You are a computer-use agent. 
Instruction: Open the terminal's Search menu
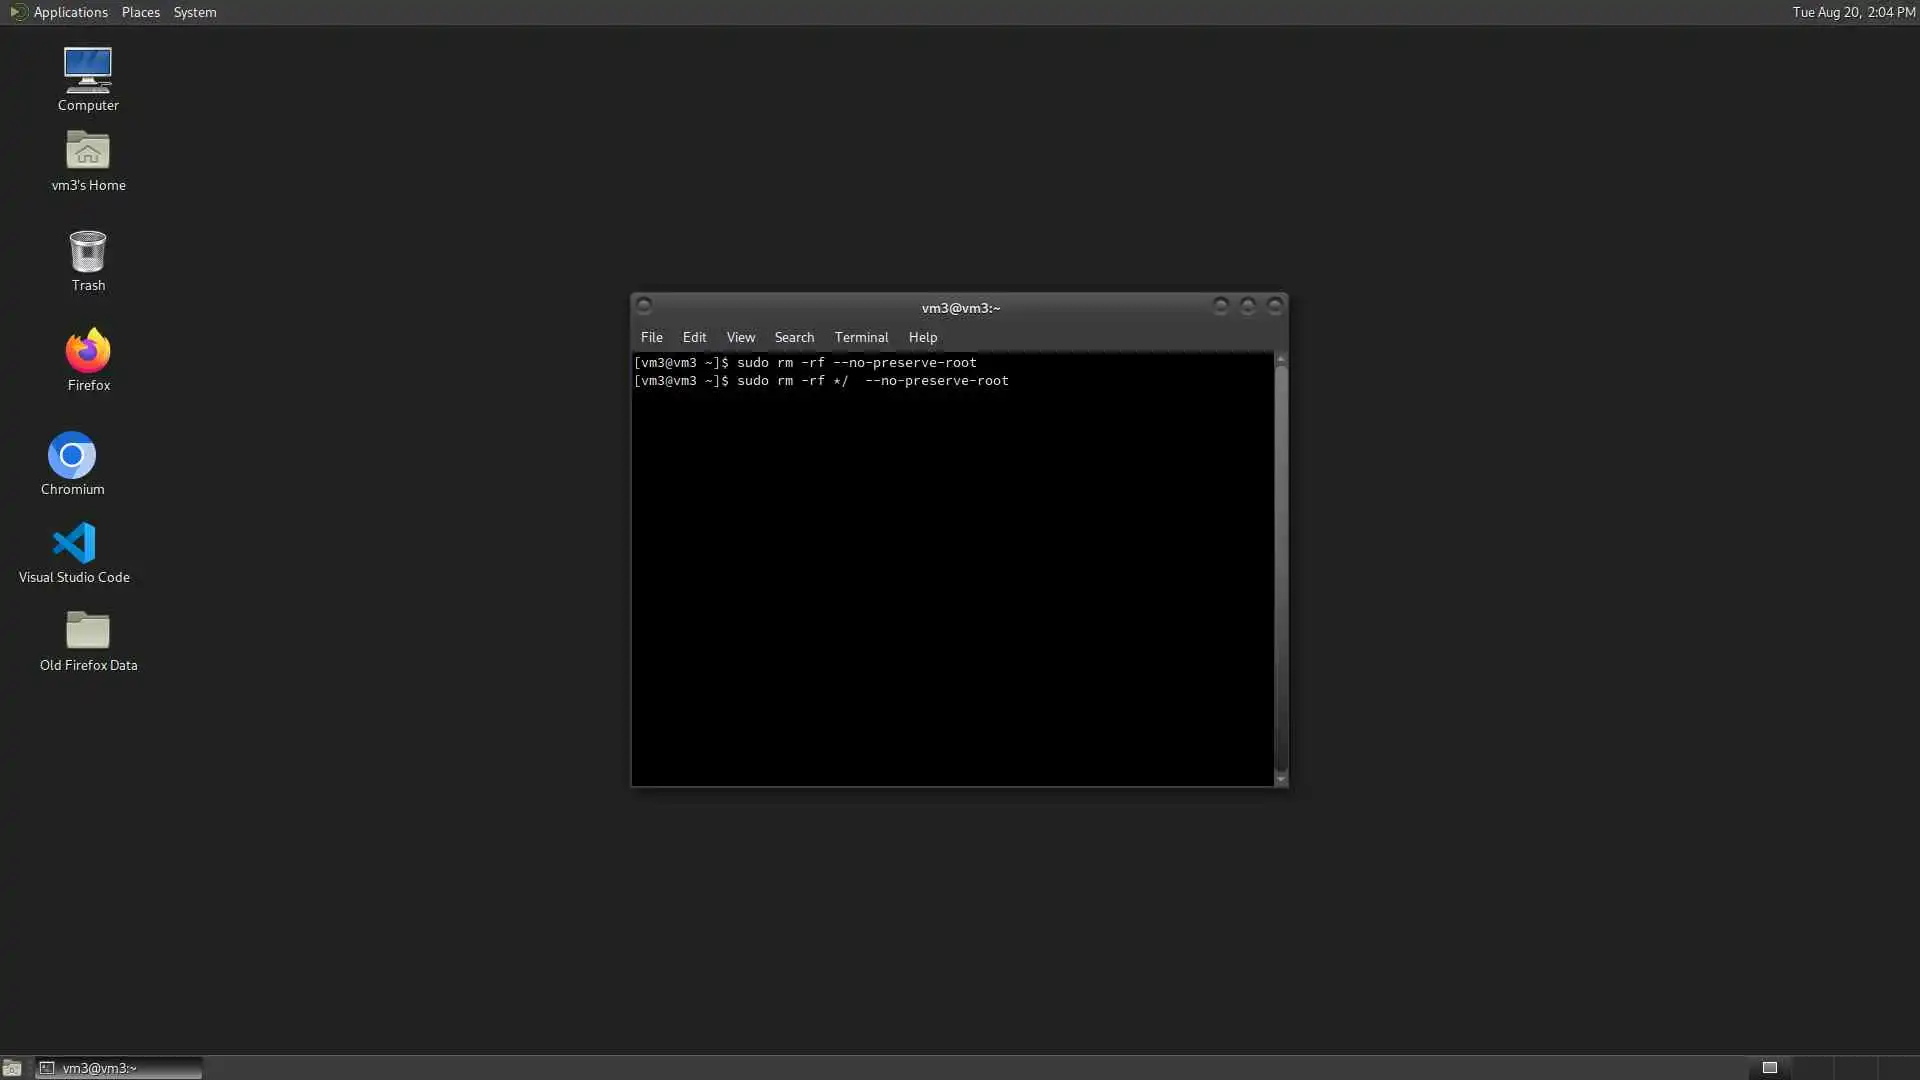click(794, 337)
